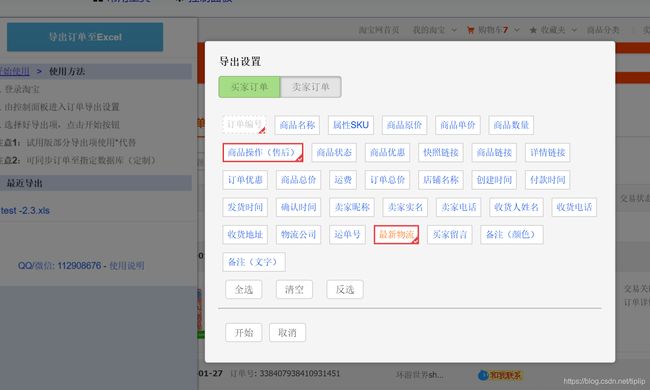Select the 最近导出 section header
The image size is (650, 390).
24,183
